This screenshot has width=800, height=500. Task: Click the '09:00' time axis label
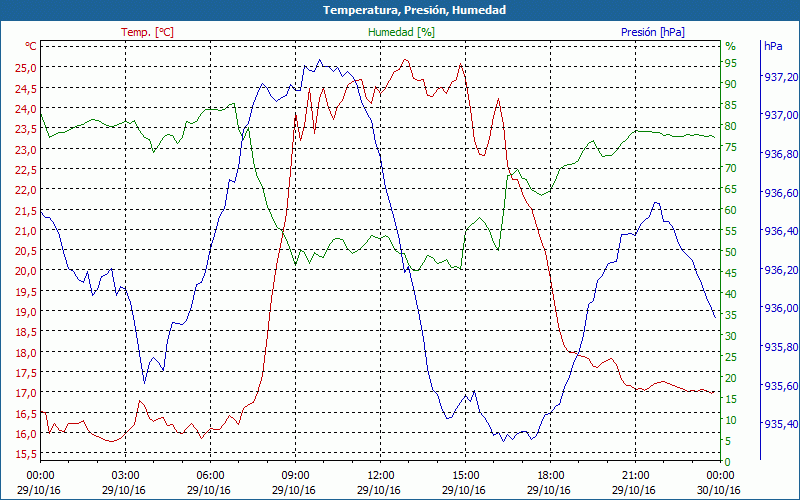[x=295, y=475]
